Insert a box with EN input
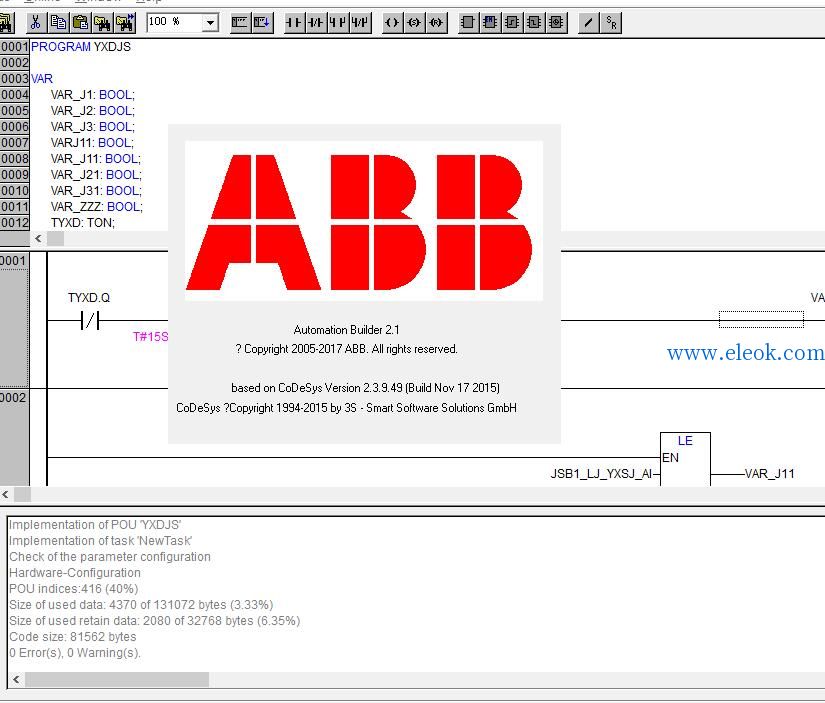The image size is (825, 703). pos(490,22)
